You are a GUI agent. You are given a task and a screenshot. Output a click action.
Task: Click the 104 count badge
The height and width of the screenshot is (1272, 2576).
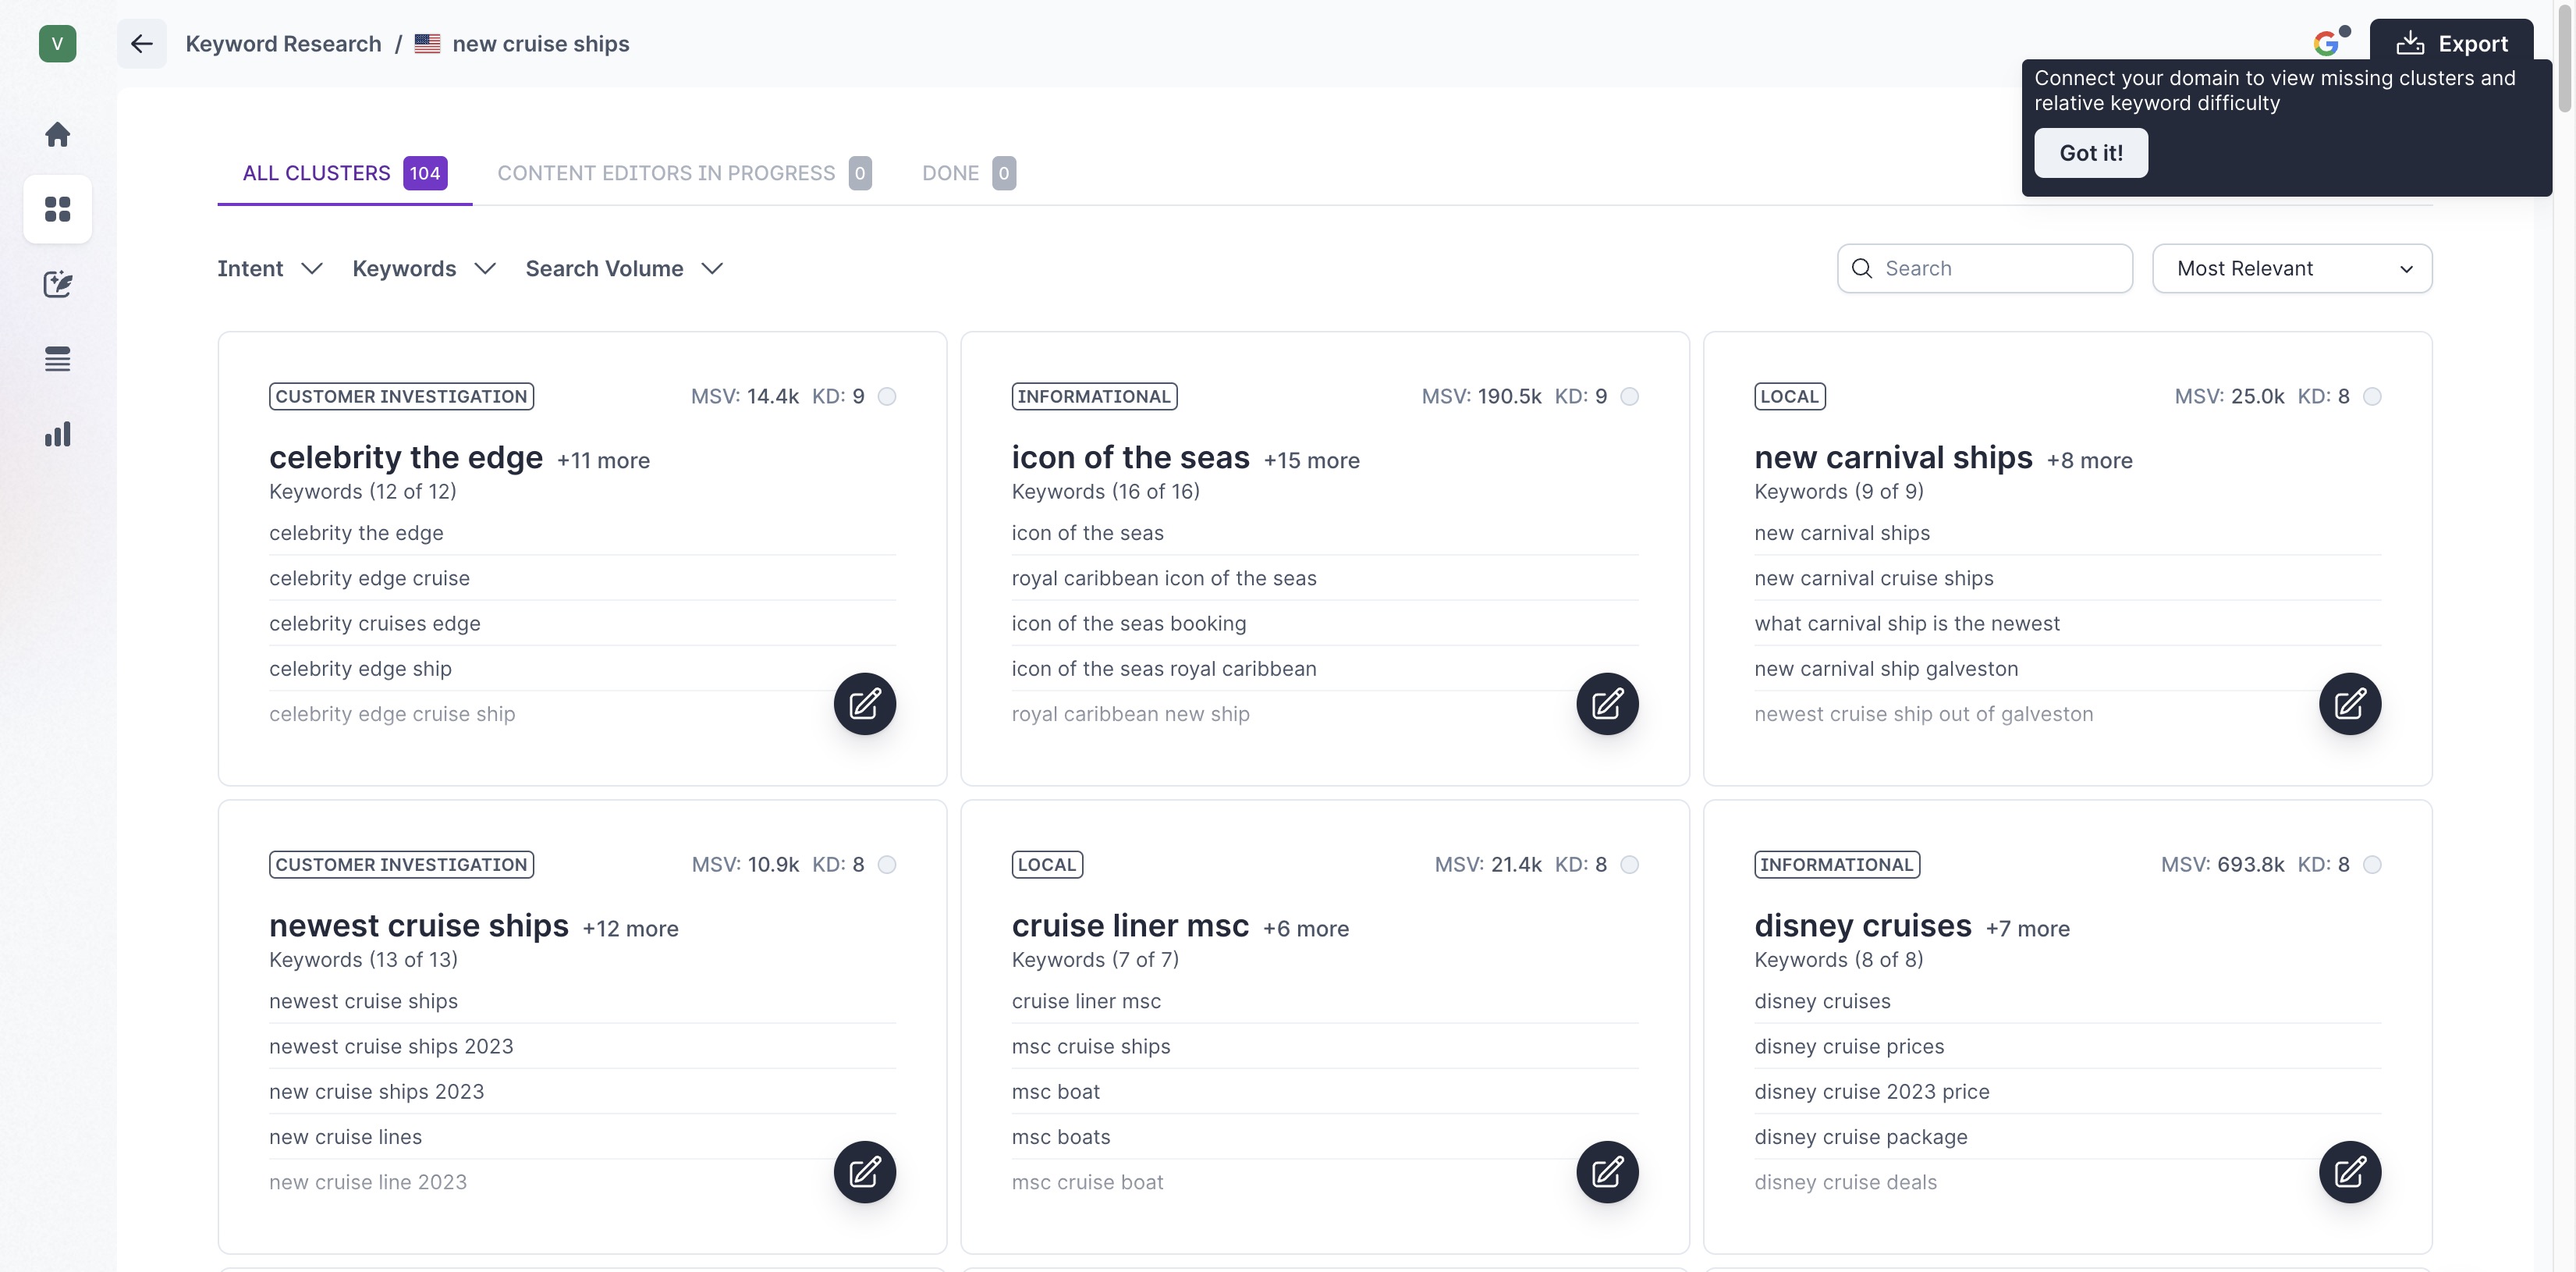click(425, 173)
